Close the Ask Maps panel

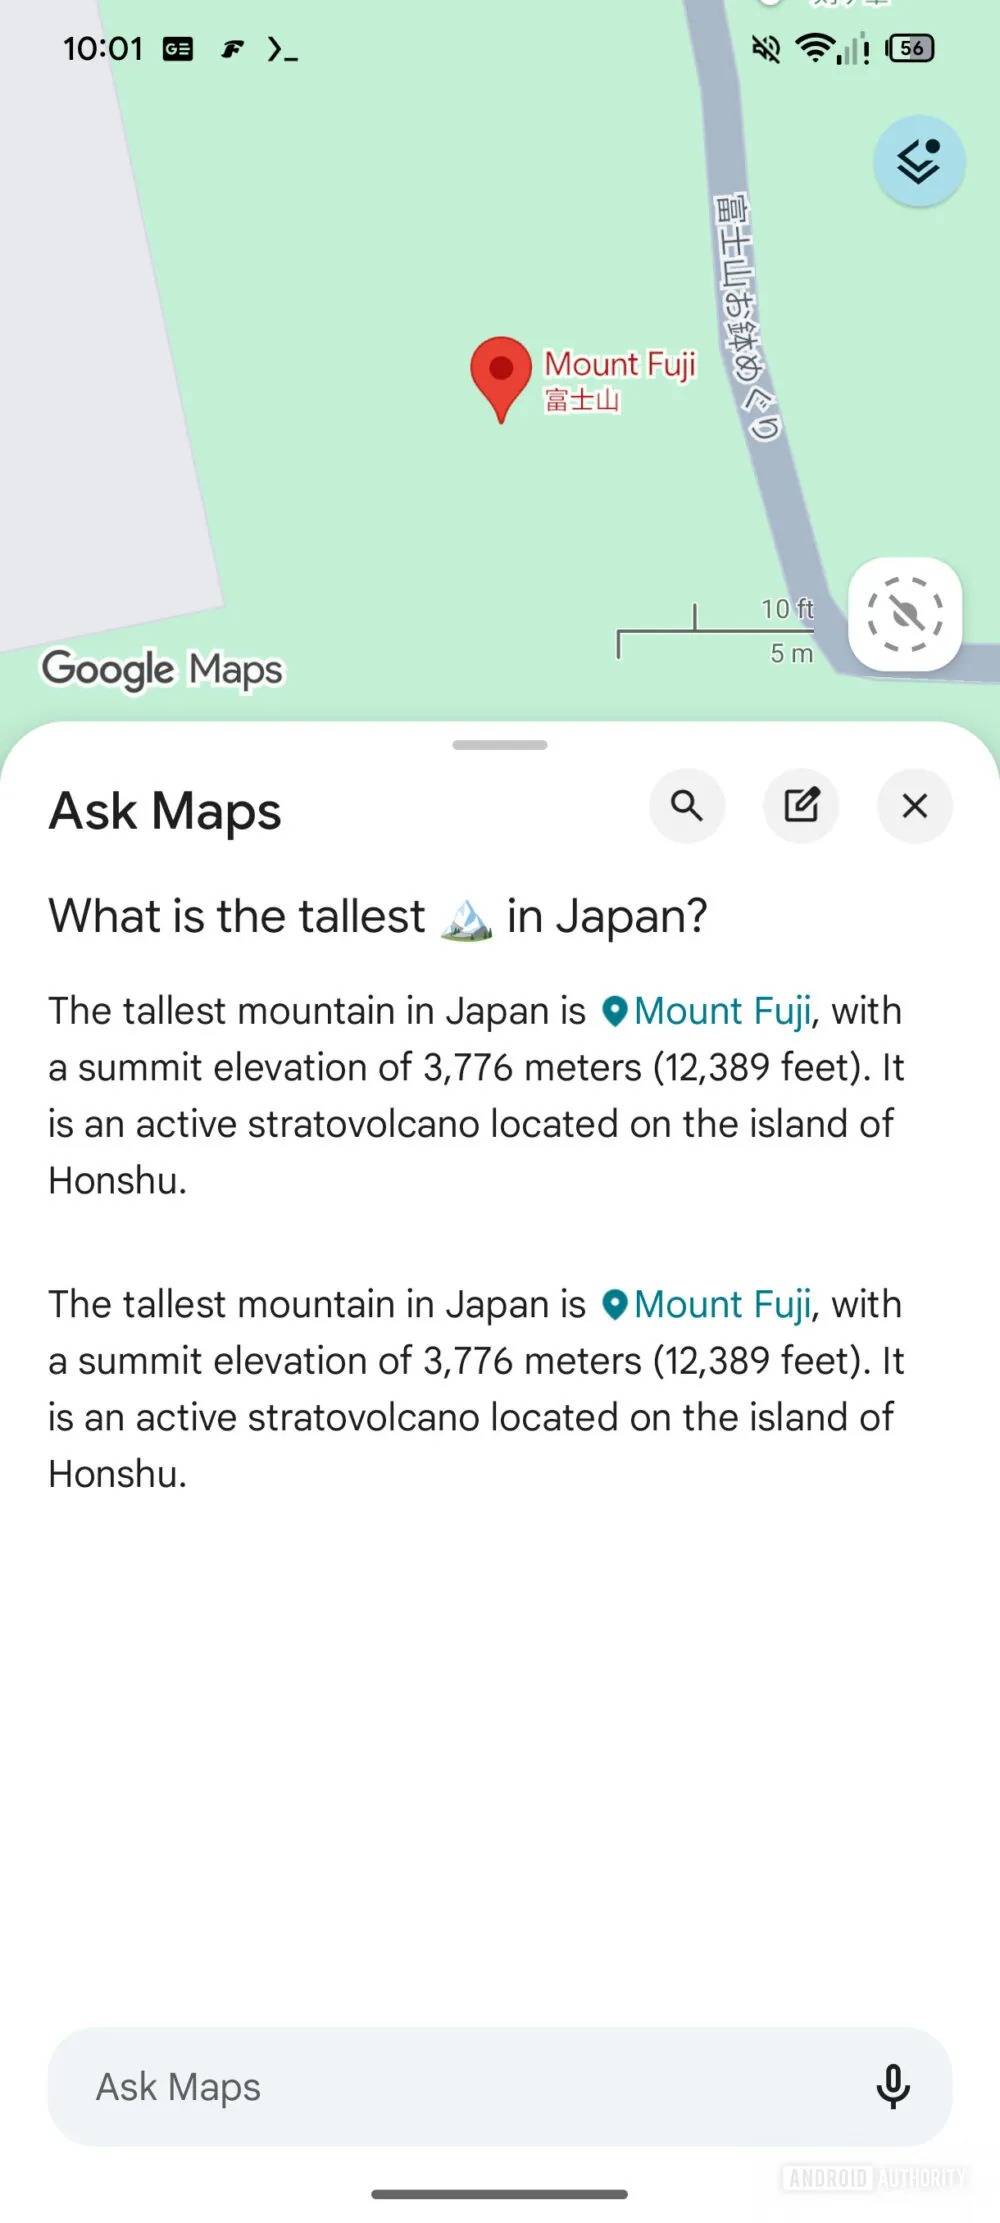tap(914, 805)
